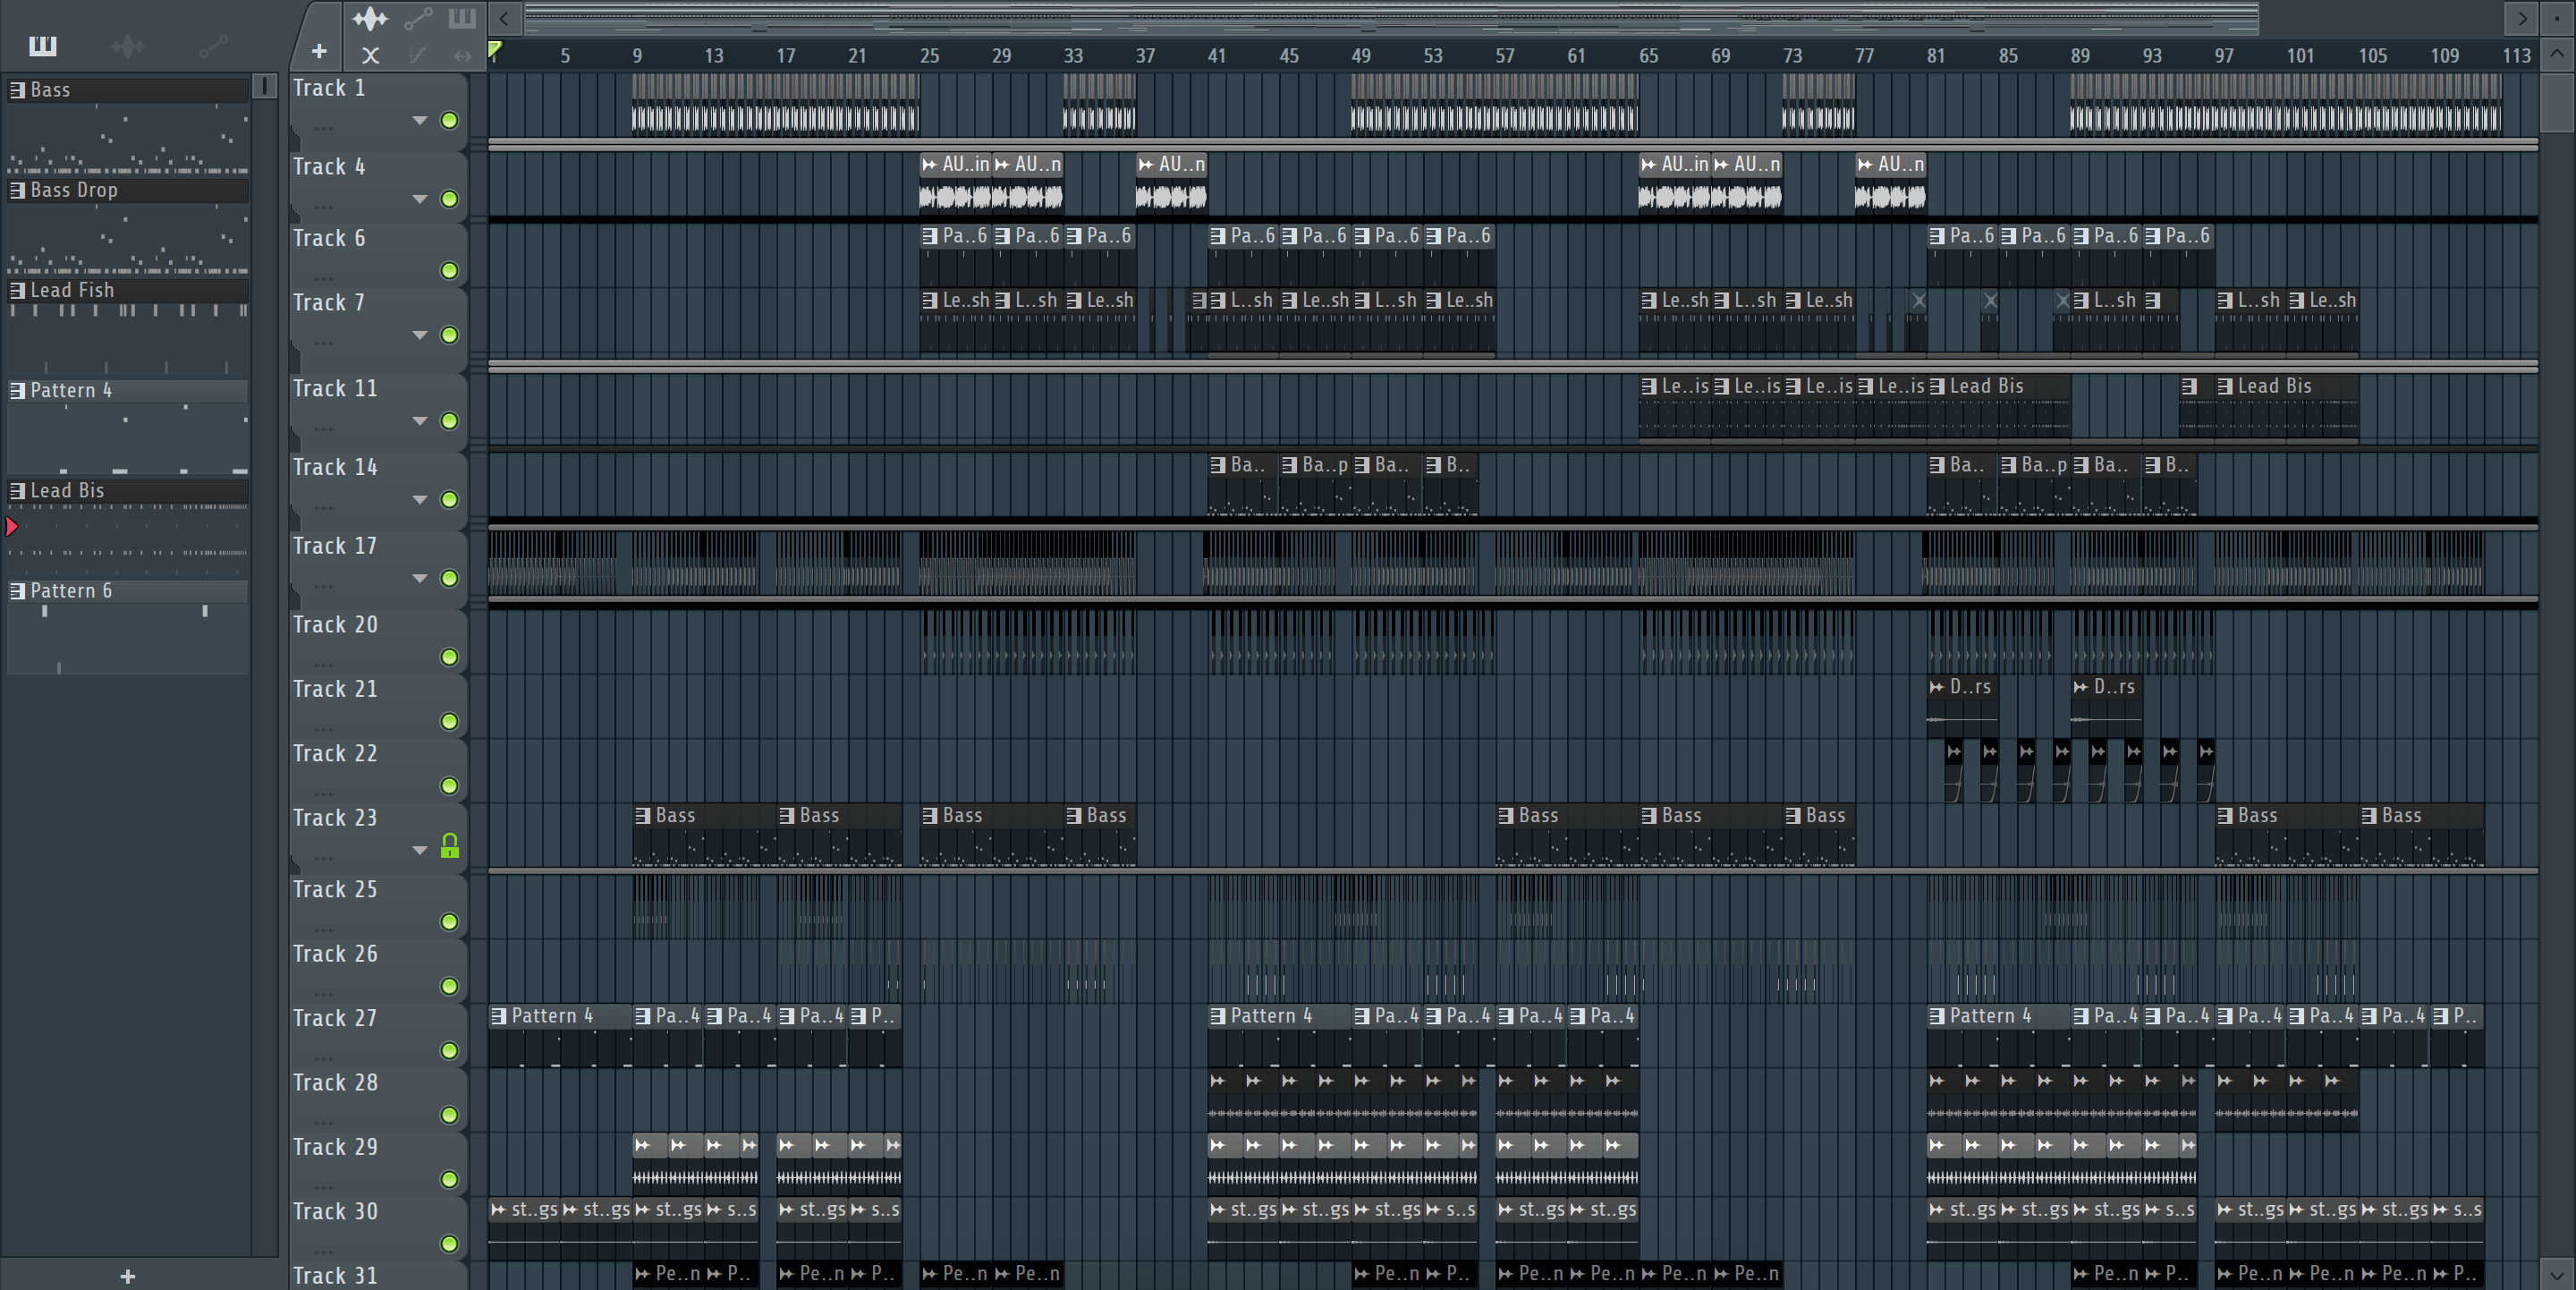Mute Track 14 with its green light
The height and width of the screenshot is (1290, 2576).
tap(450, 500)
